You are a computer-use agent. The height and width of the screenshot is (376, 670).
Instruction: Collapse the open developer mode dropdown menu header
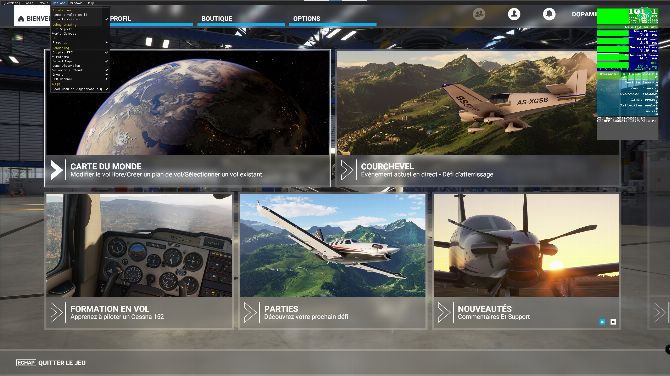[60, 3]
